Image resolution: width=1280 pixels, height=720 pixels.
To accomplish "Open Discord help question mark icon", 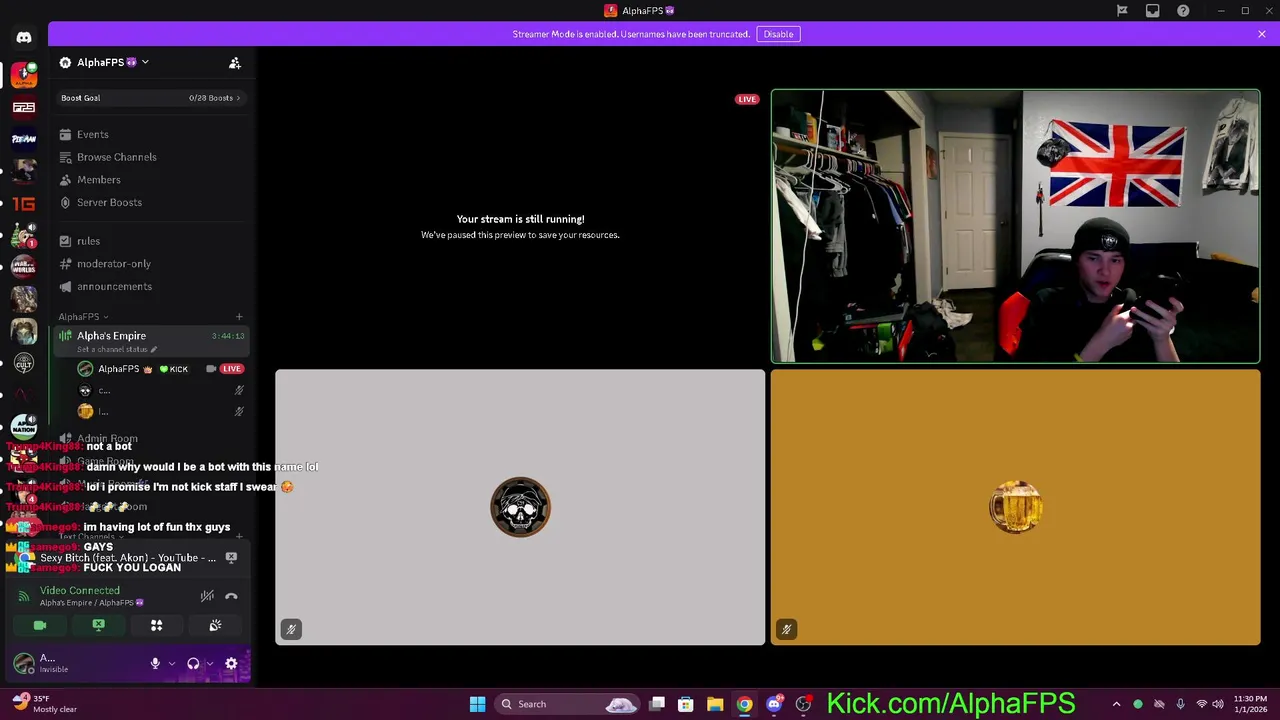I will [x=1184, y=11].
